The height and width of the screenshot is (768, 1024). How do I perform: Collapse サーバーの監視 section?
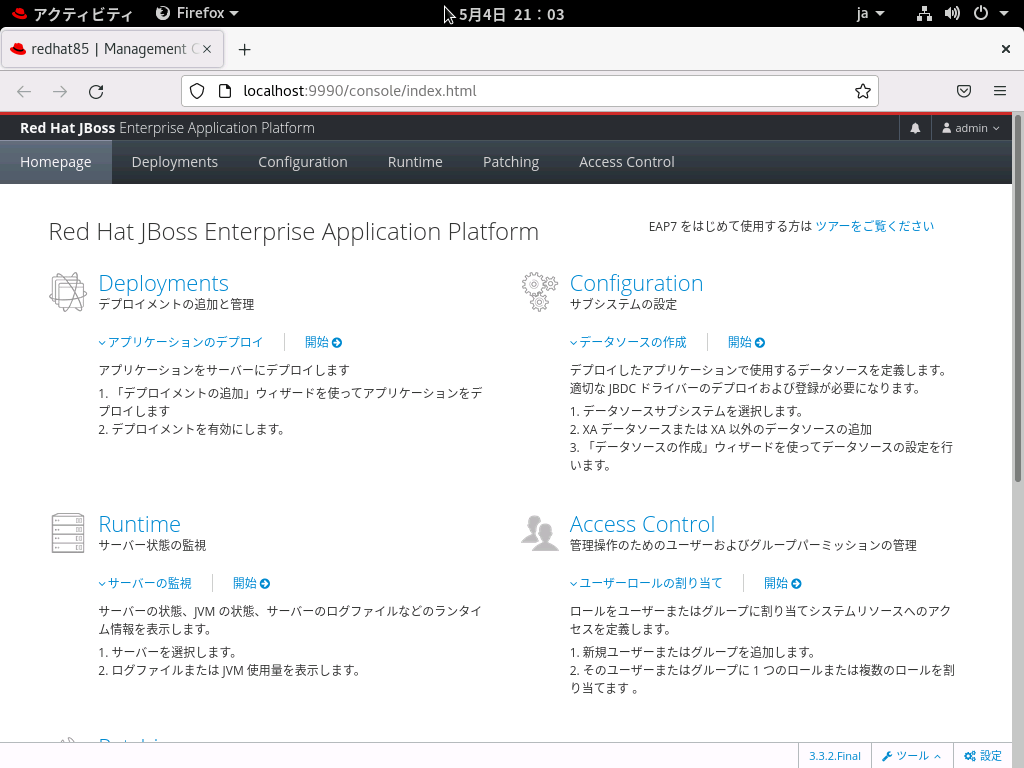point(145,583)
